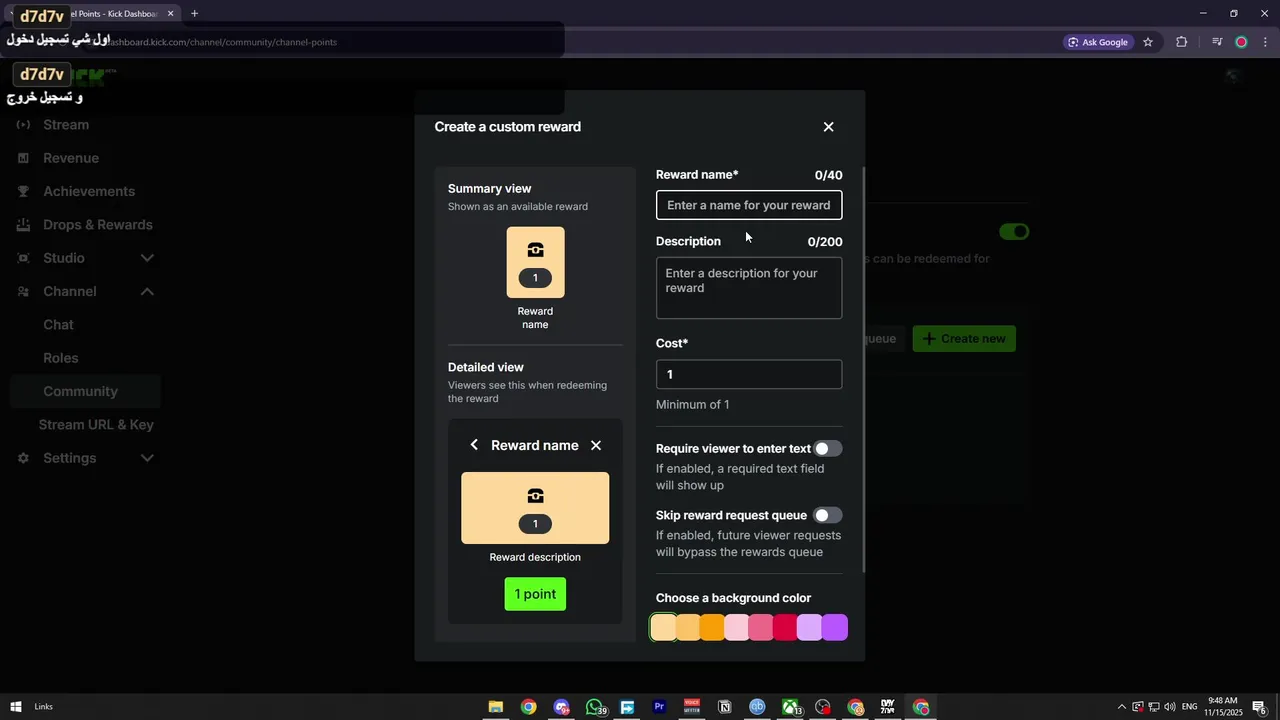Viewport: 1280px width, 720px height.
Task: Expand the Studio section chevron
Action: (147, 258)
